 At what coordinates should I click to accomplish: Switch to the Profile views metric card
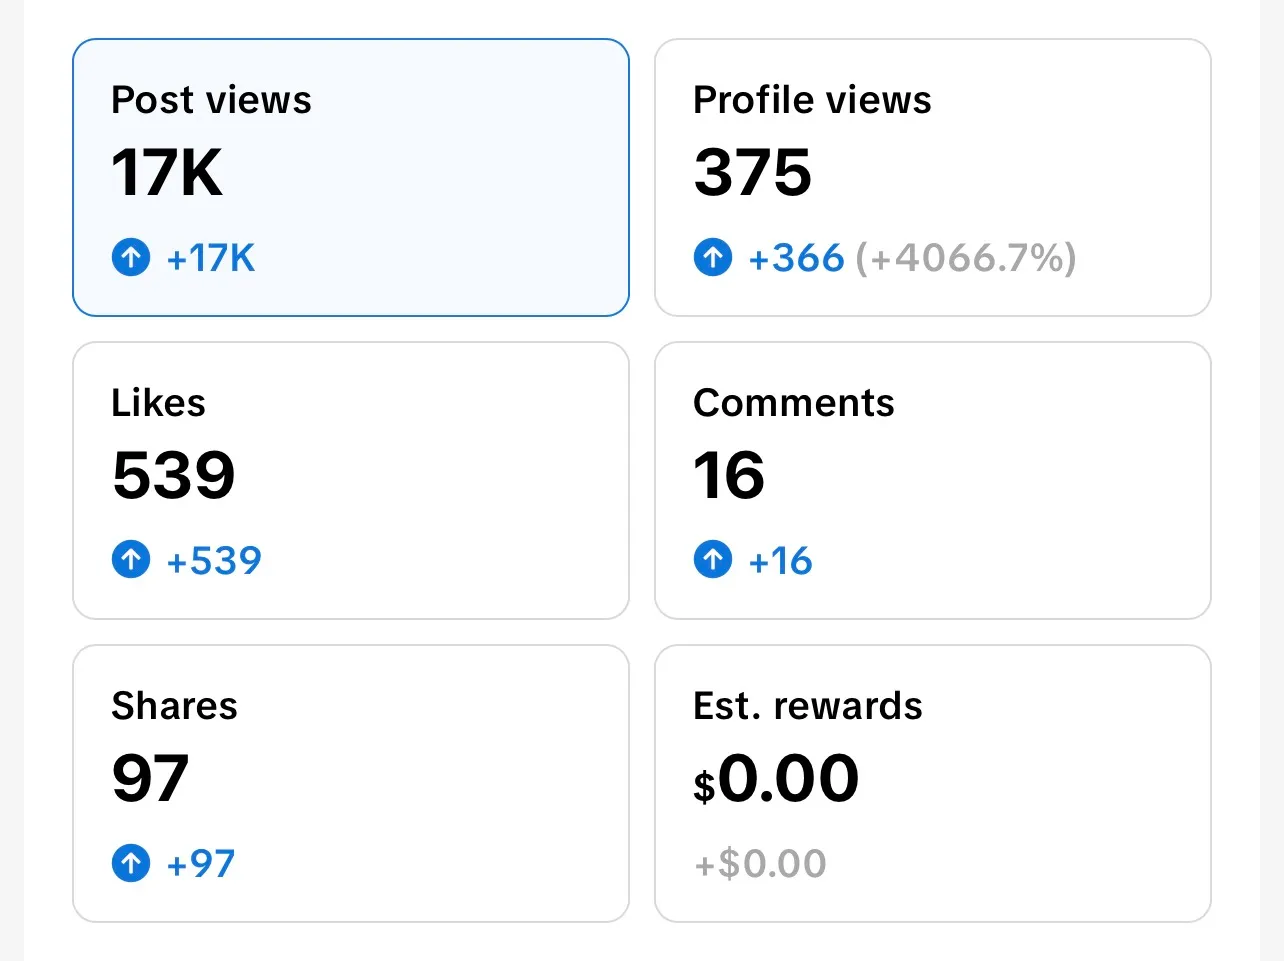pos(932,177)
